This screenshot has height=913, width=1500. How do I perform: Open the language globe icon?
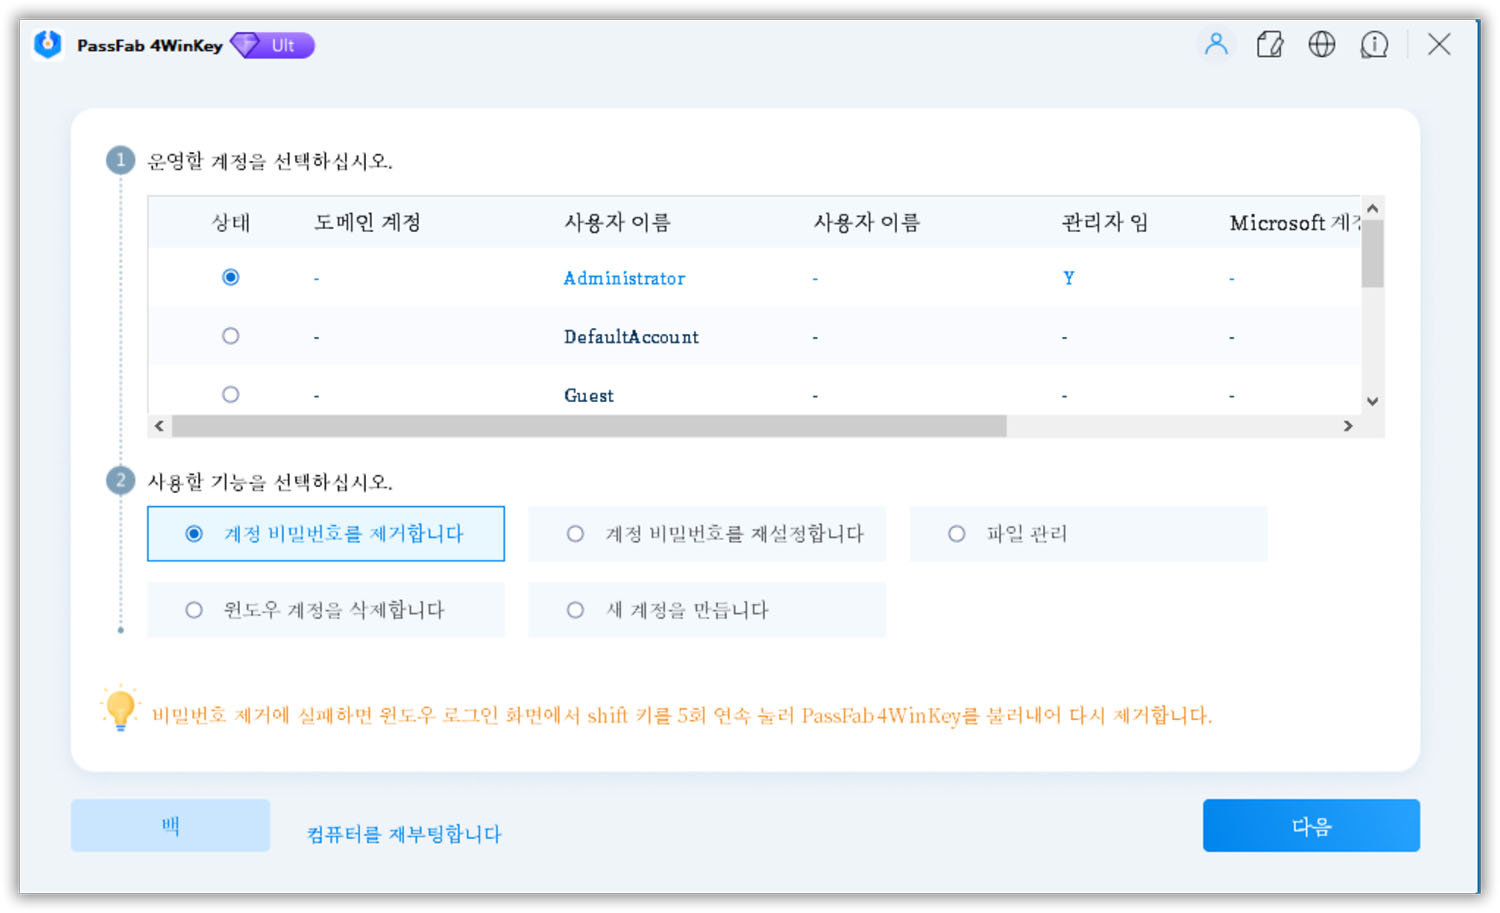(1321, 45)
